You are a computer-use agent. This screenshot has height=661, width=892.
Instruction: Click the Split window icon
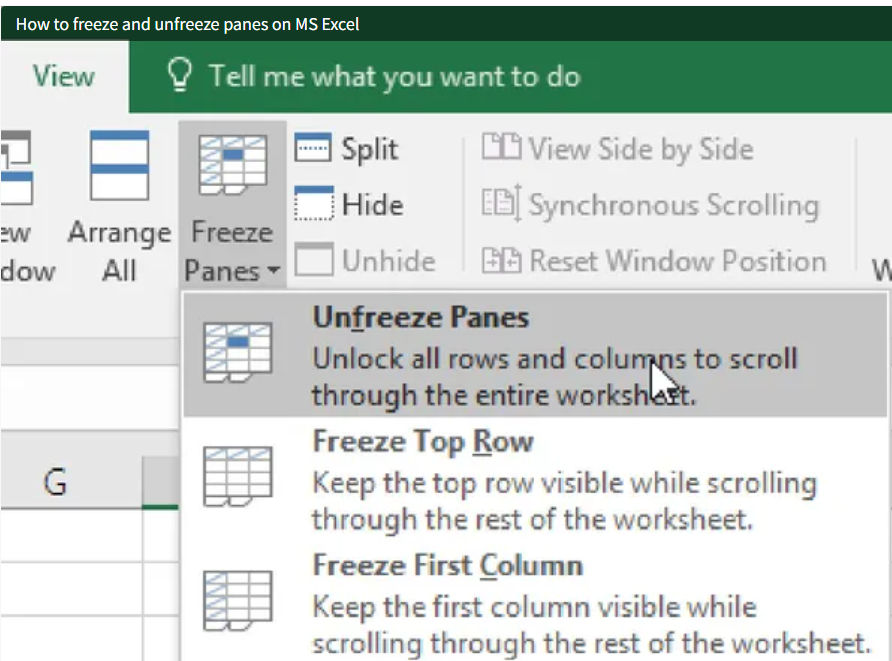coord(313,149)
